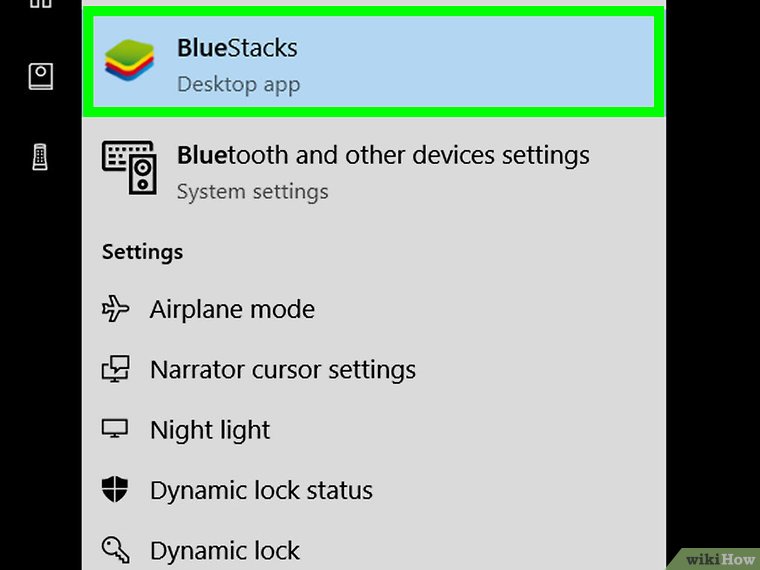Click the shield icon beside Dynamic lock status
The image size is (760, 570).
(x=116, y=490)
